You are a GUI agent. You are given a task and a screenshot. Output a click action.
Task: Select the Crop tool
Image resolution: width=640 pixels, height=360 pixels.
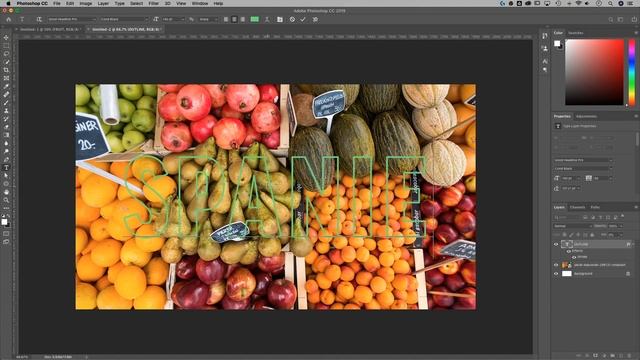(x=6, y=70)
